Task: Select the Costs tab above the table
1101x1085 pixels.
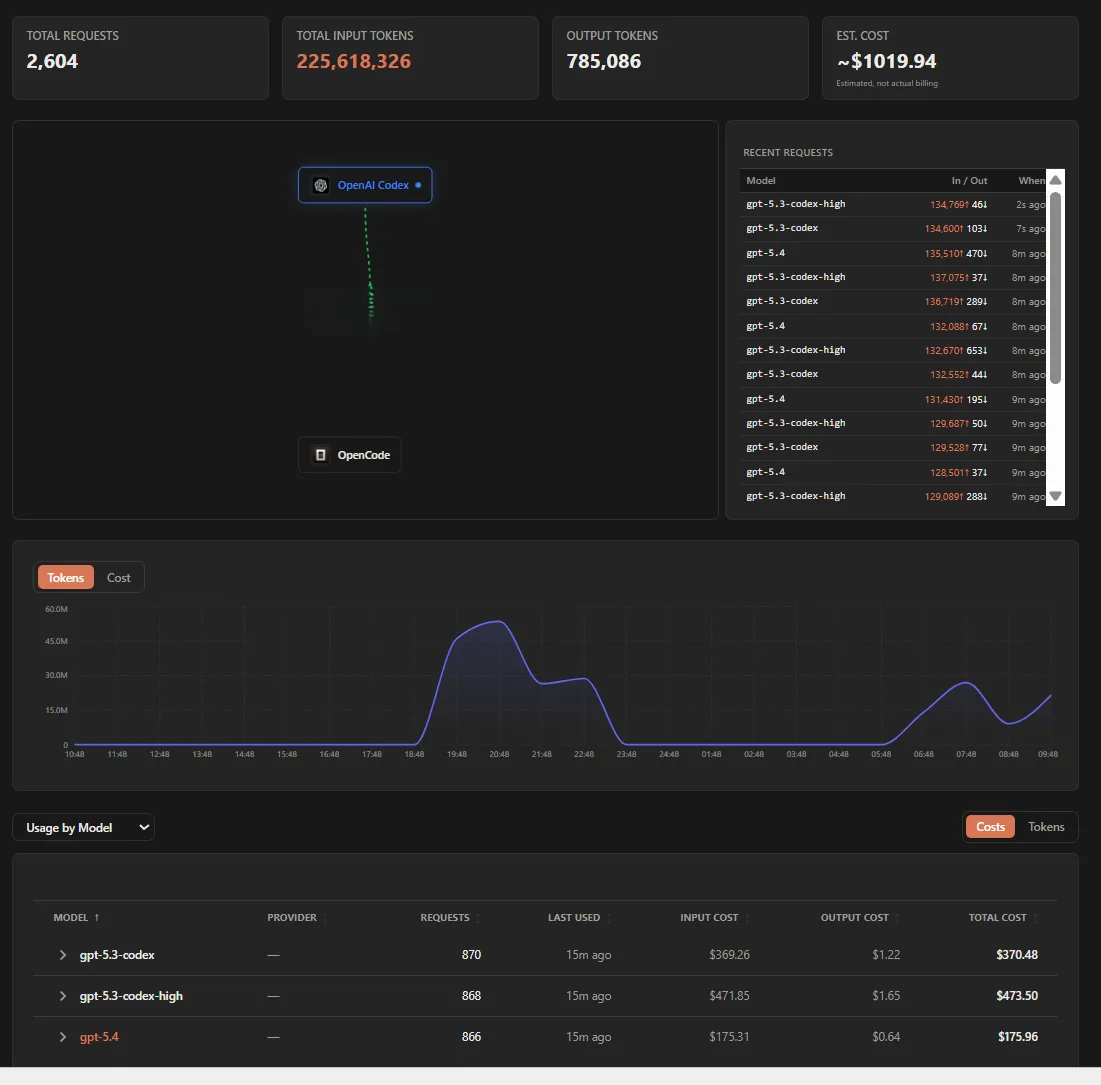Action: [990, 827]
